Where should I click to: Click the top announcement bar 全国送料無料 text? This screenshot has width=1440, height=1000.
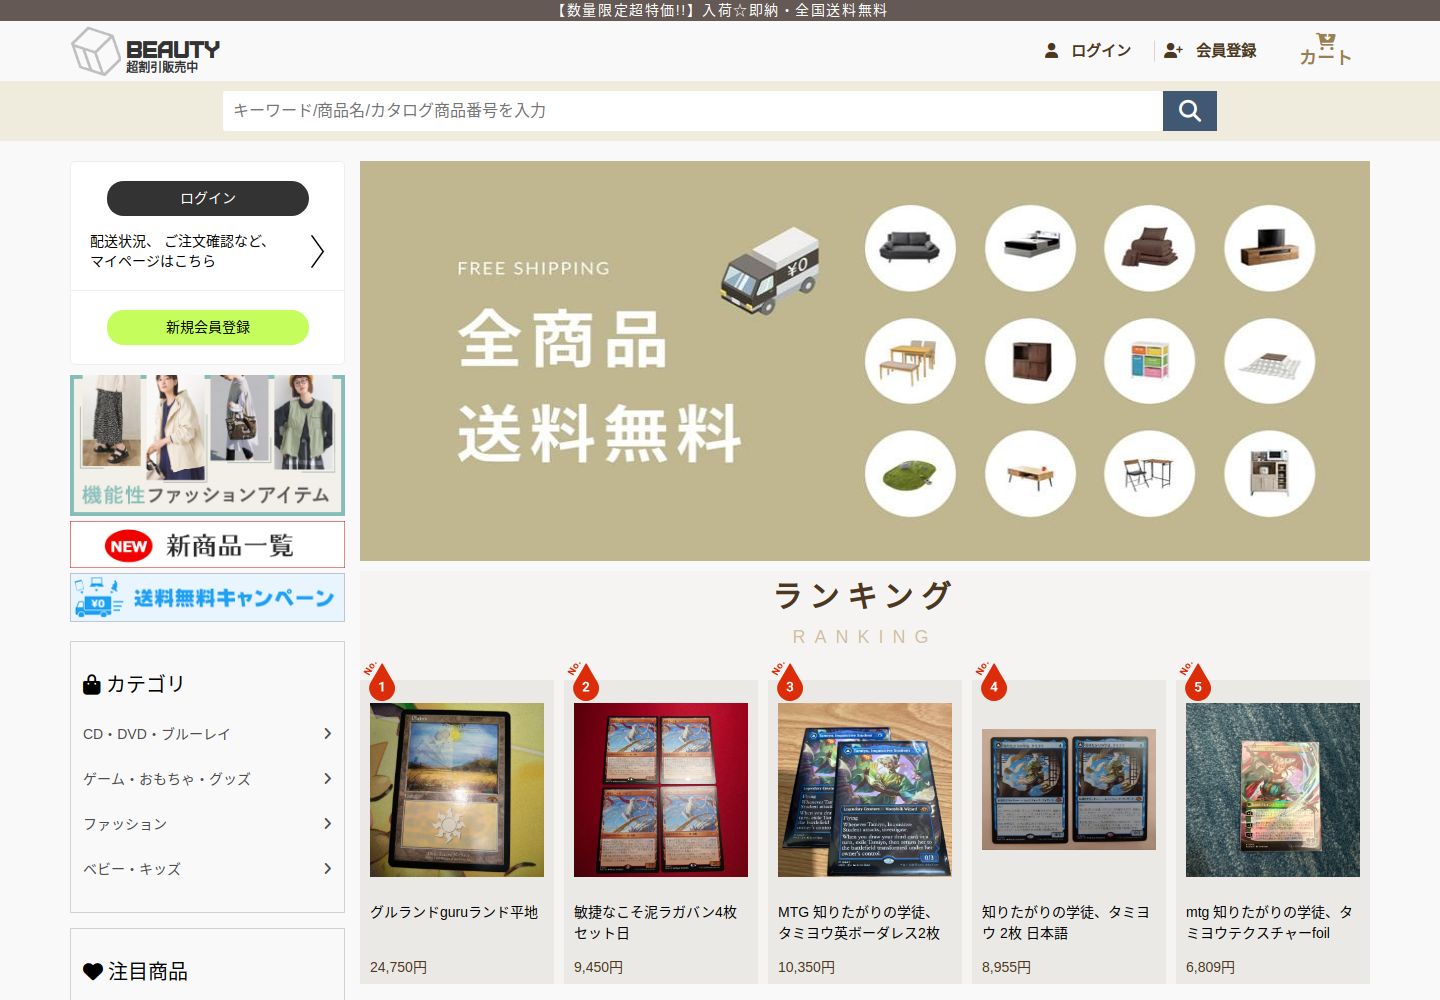click(x=841, y=10)
